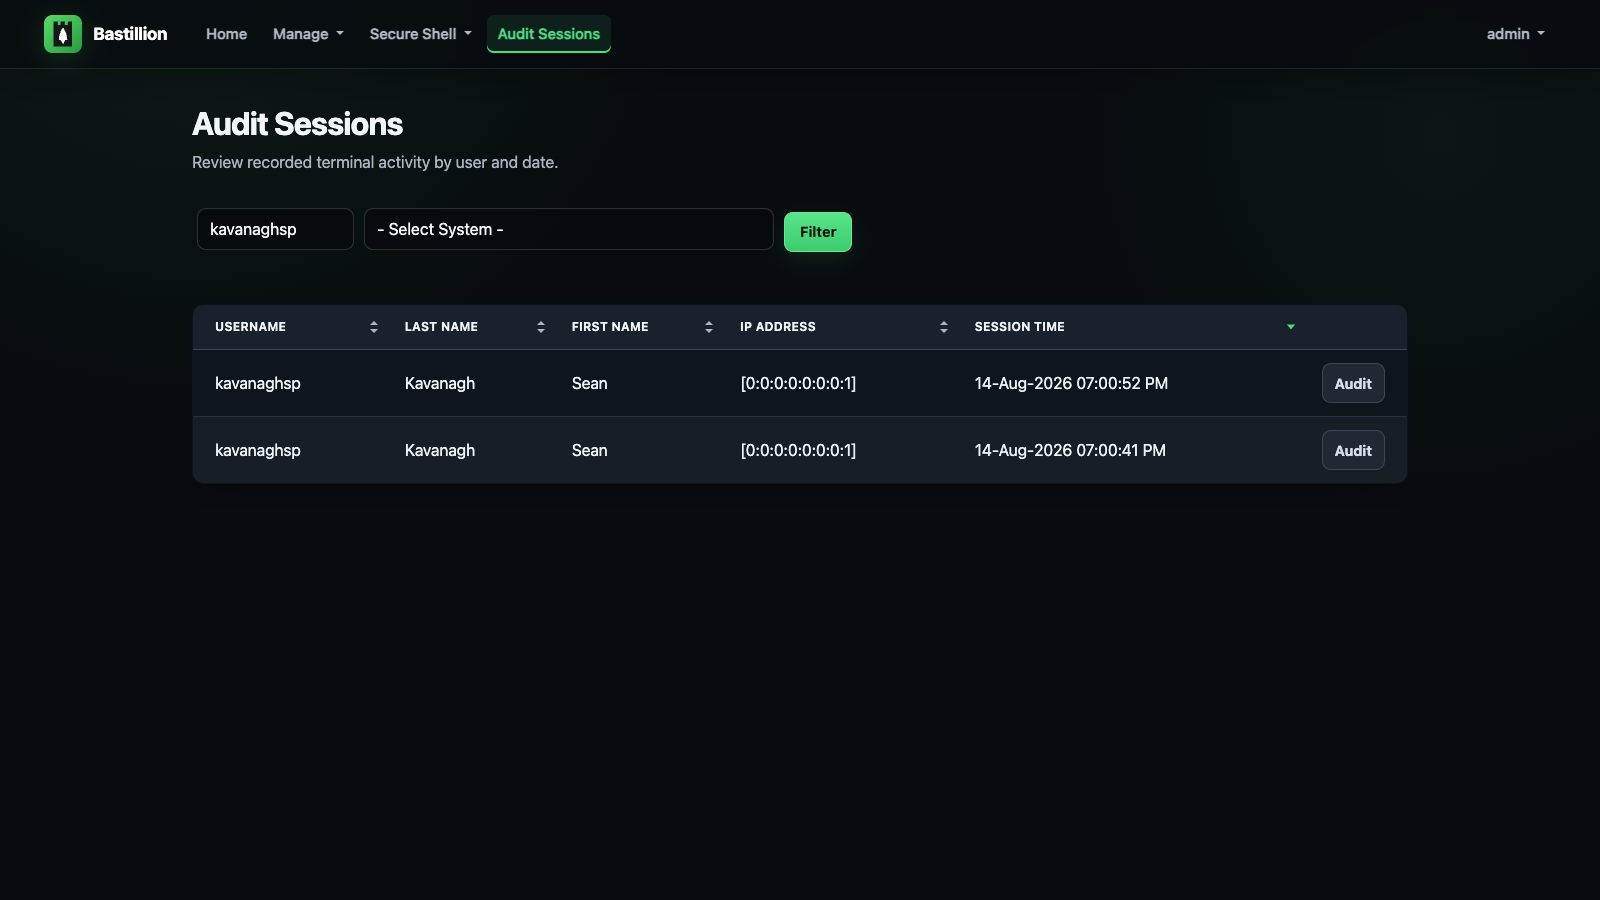Screen dimensions: 1600x900
Task: Open the Manage dropdown menu
Action: click(308, 34)
